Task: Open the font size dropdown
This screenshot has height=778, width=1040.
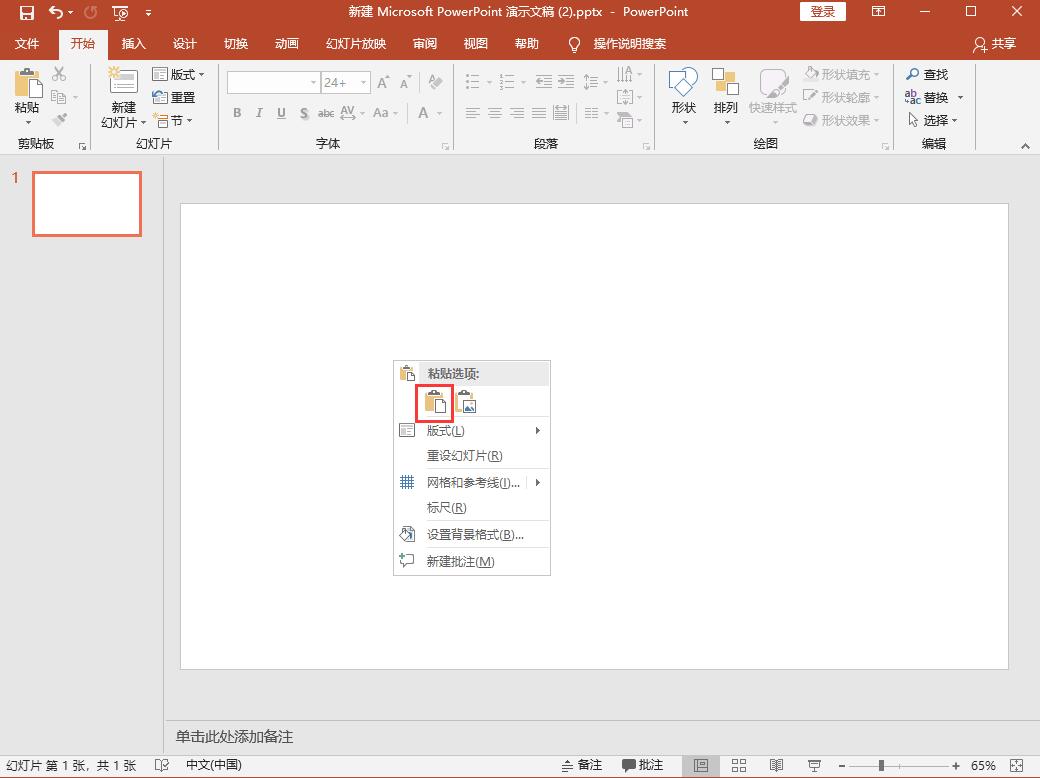Action: (364, 83)
